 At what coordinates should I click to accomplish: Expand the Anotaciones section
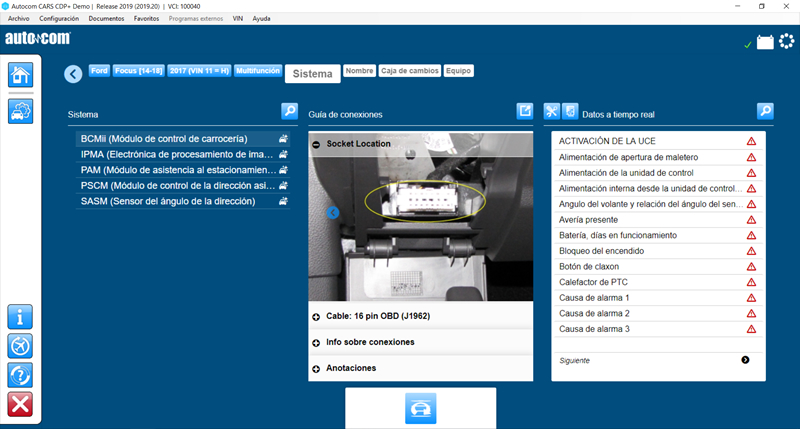click(316, 369)
